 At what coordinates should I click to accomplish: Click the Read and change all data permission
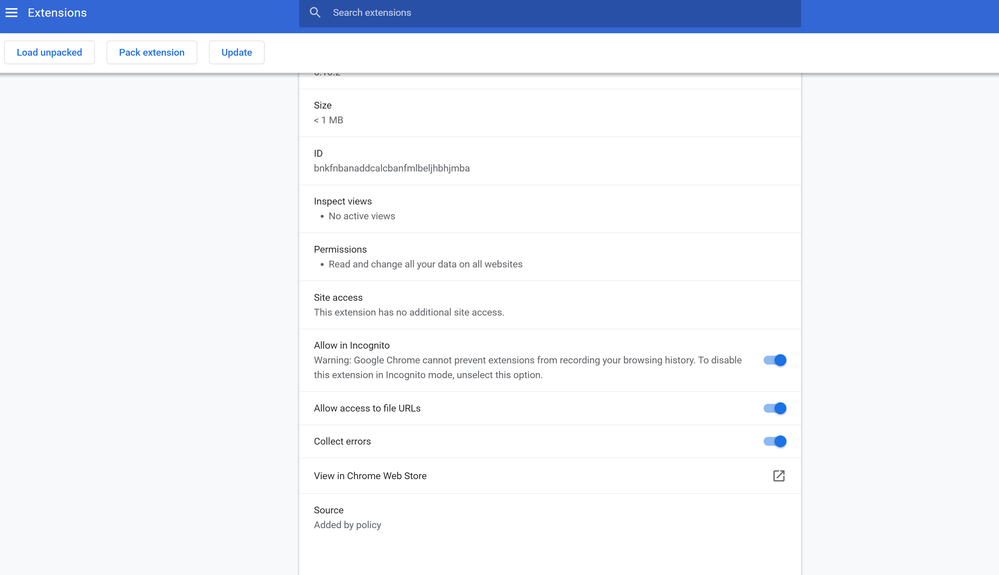pos(425,264)
